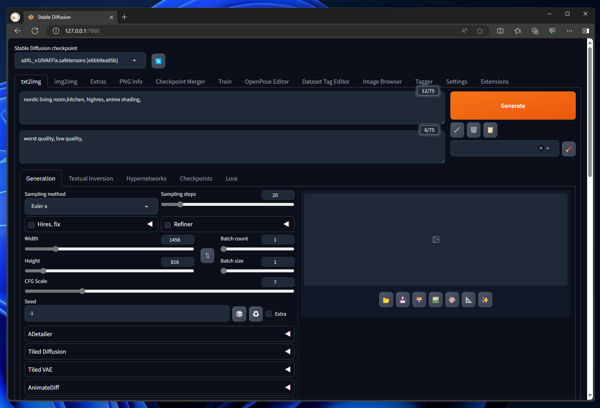
Task: Save zip archive with the third output icon
Action: coord(419,300)
